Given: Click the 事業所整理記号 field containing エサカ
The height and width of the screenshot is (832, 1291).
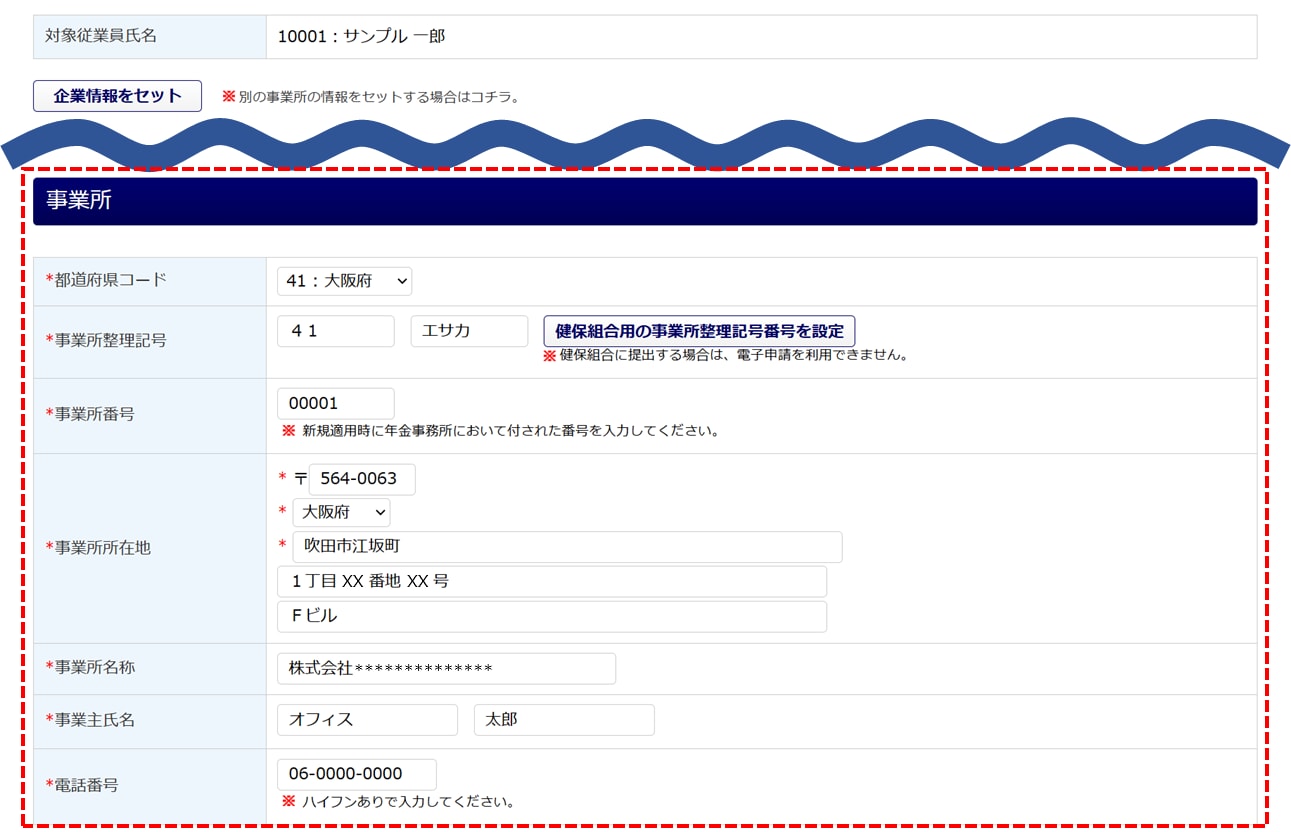Looking at the screenshot, I should tap(469, 331).
